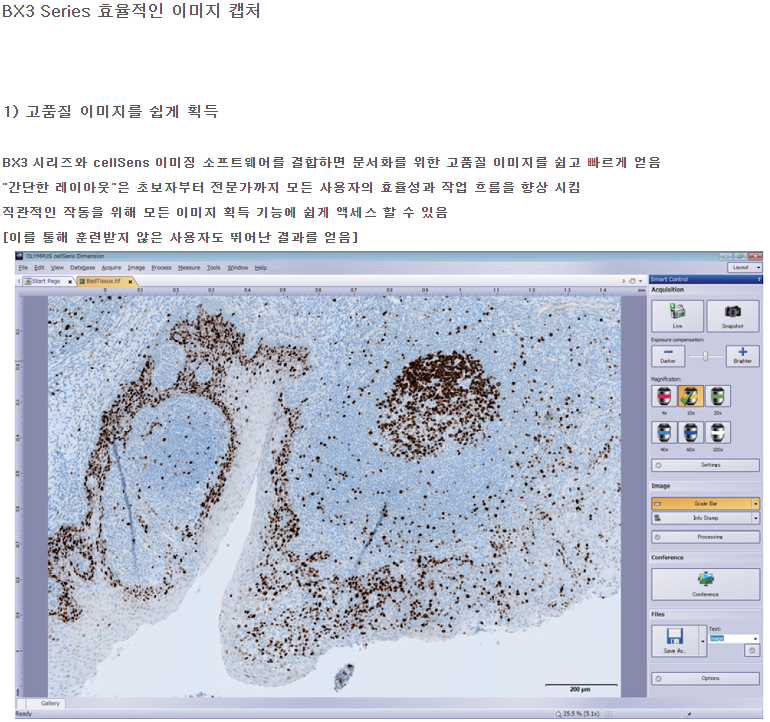This screenshot has height=722, width=770.
Task: Adjust the exposure compensation slider
Action: 704,356
